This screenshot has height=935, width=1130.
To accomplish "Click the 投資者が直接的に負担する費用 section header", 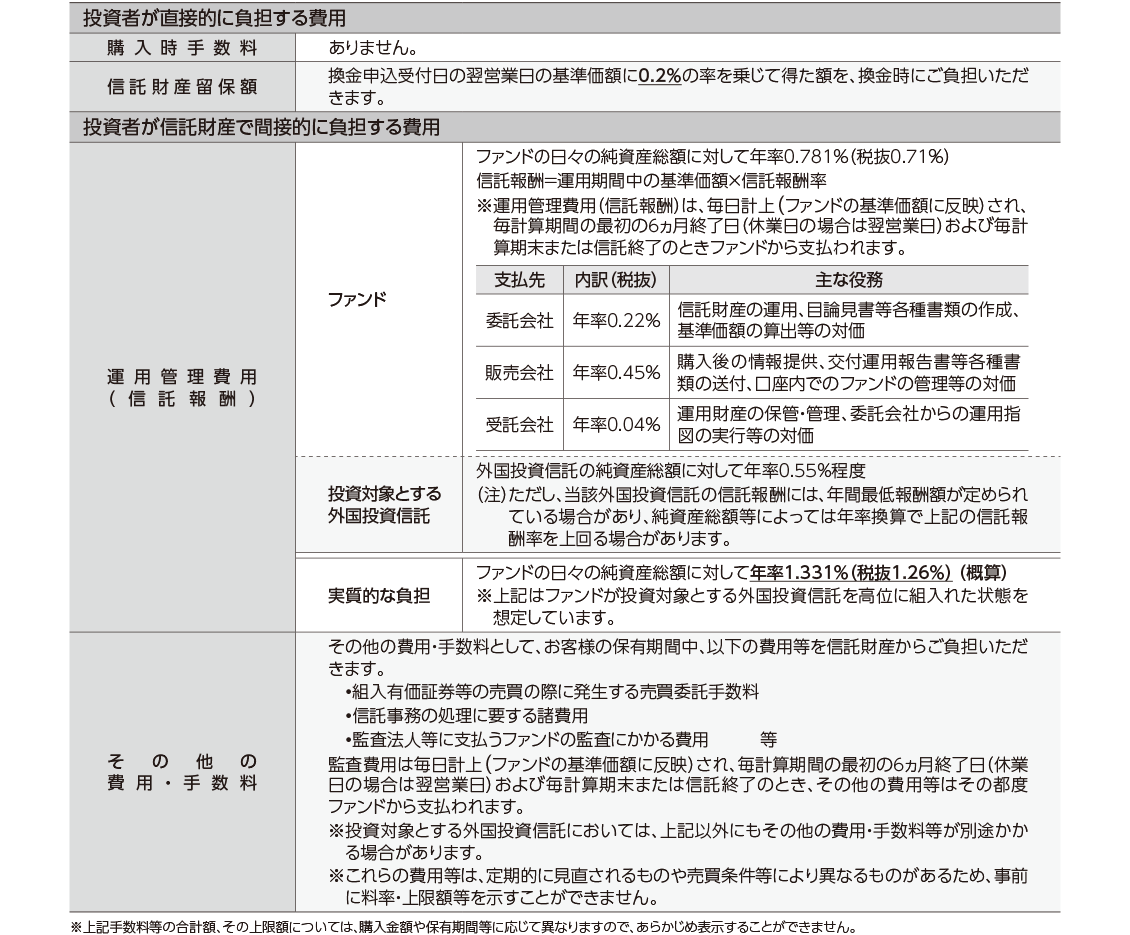I will tap(215, 18).
